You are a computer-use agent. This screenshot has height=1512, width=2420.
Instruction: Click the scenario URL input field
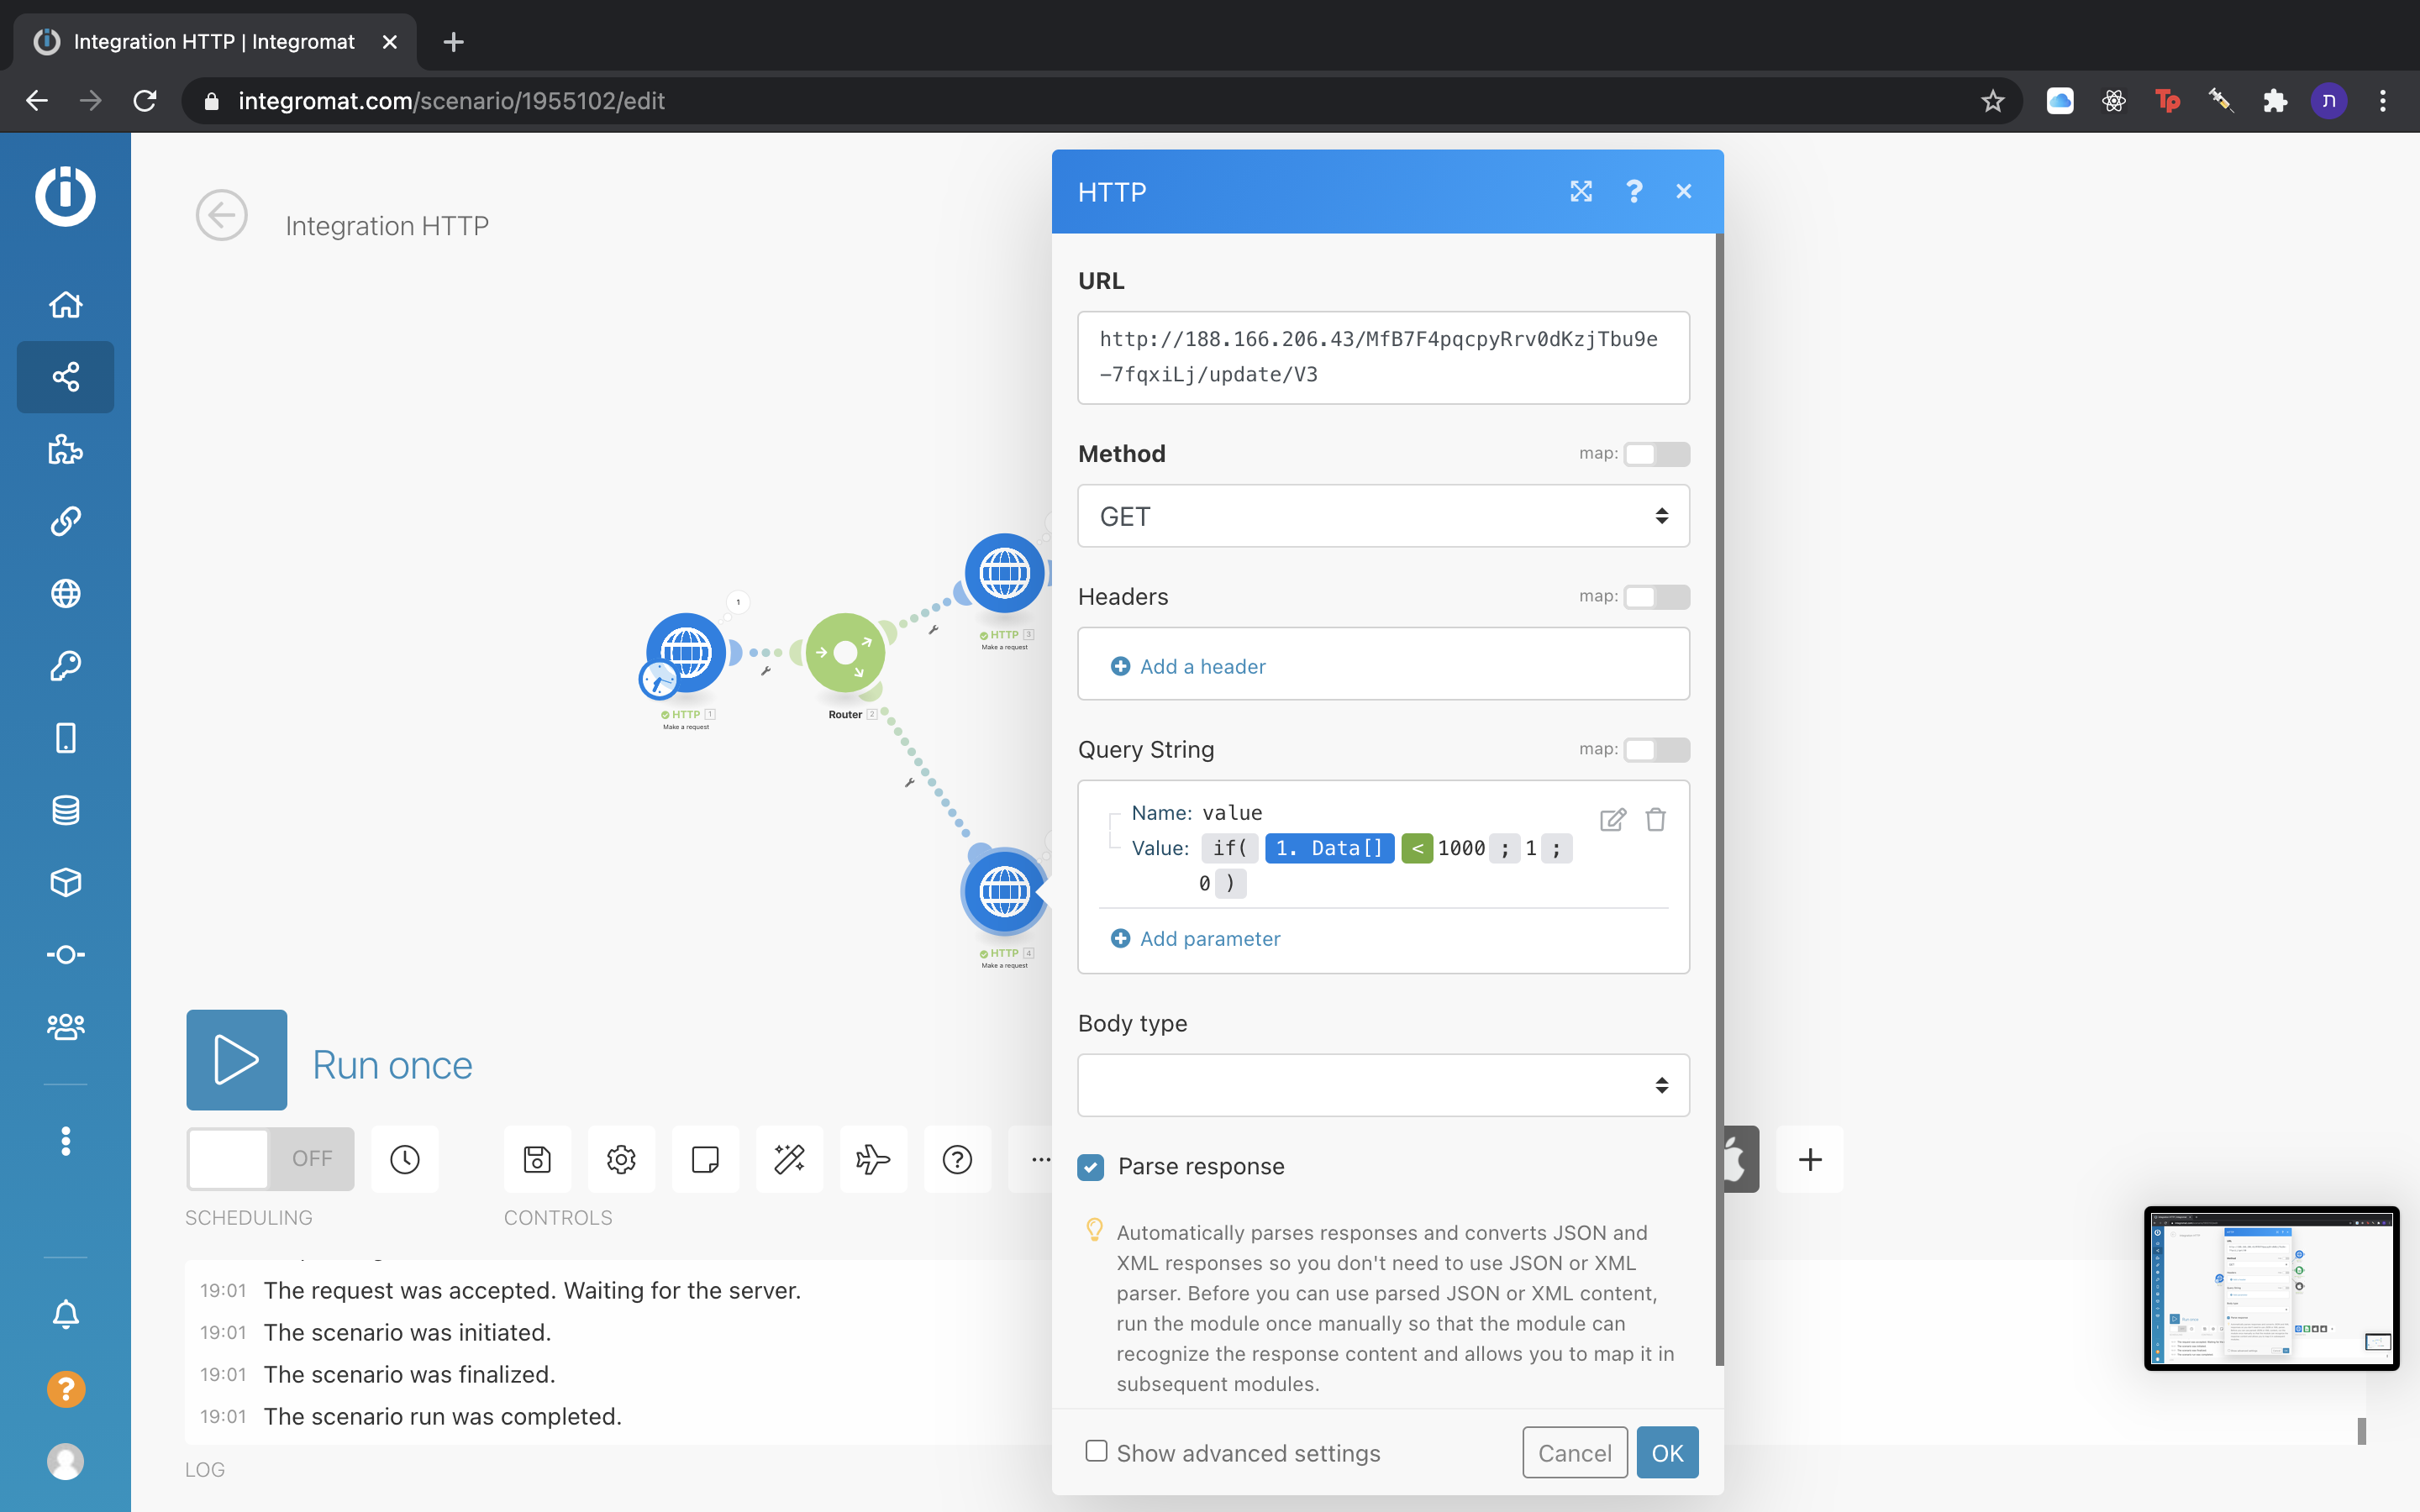point(1383,357)
